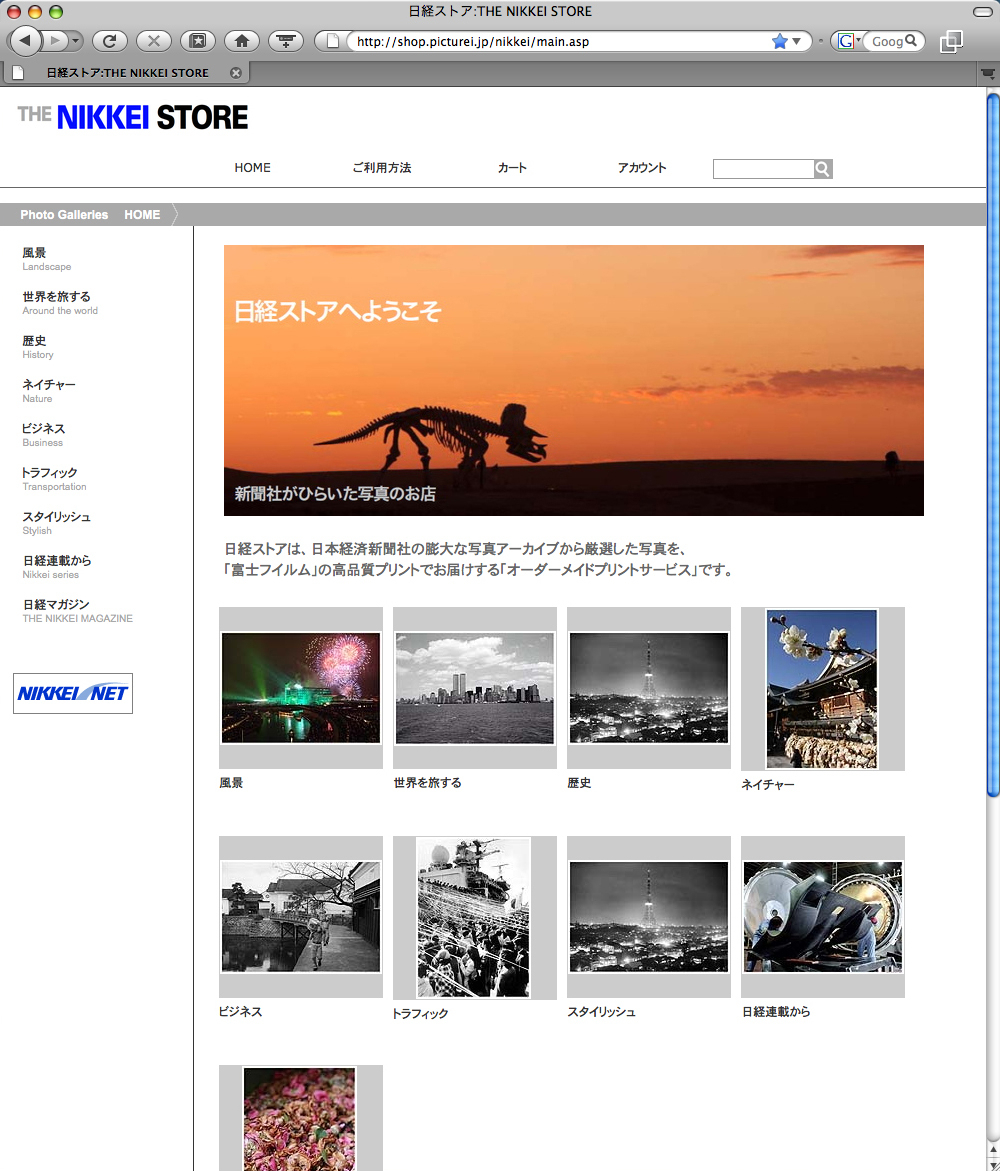Open the トラフィック Transportation sidebar category

tap(54, 479)
